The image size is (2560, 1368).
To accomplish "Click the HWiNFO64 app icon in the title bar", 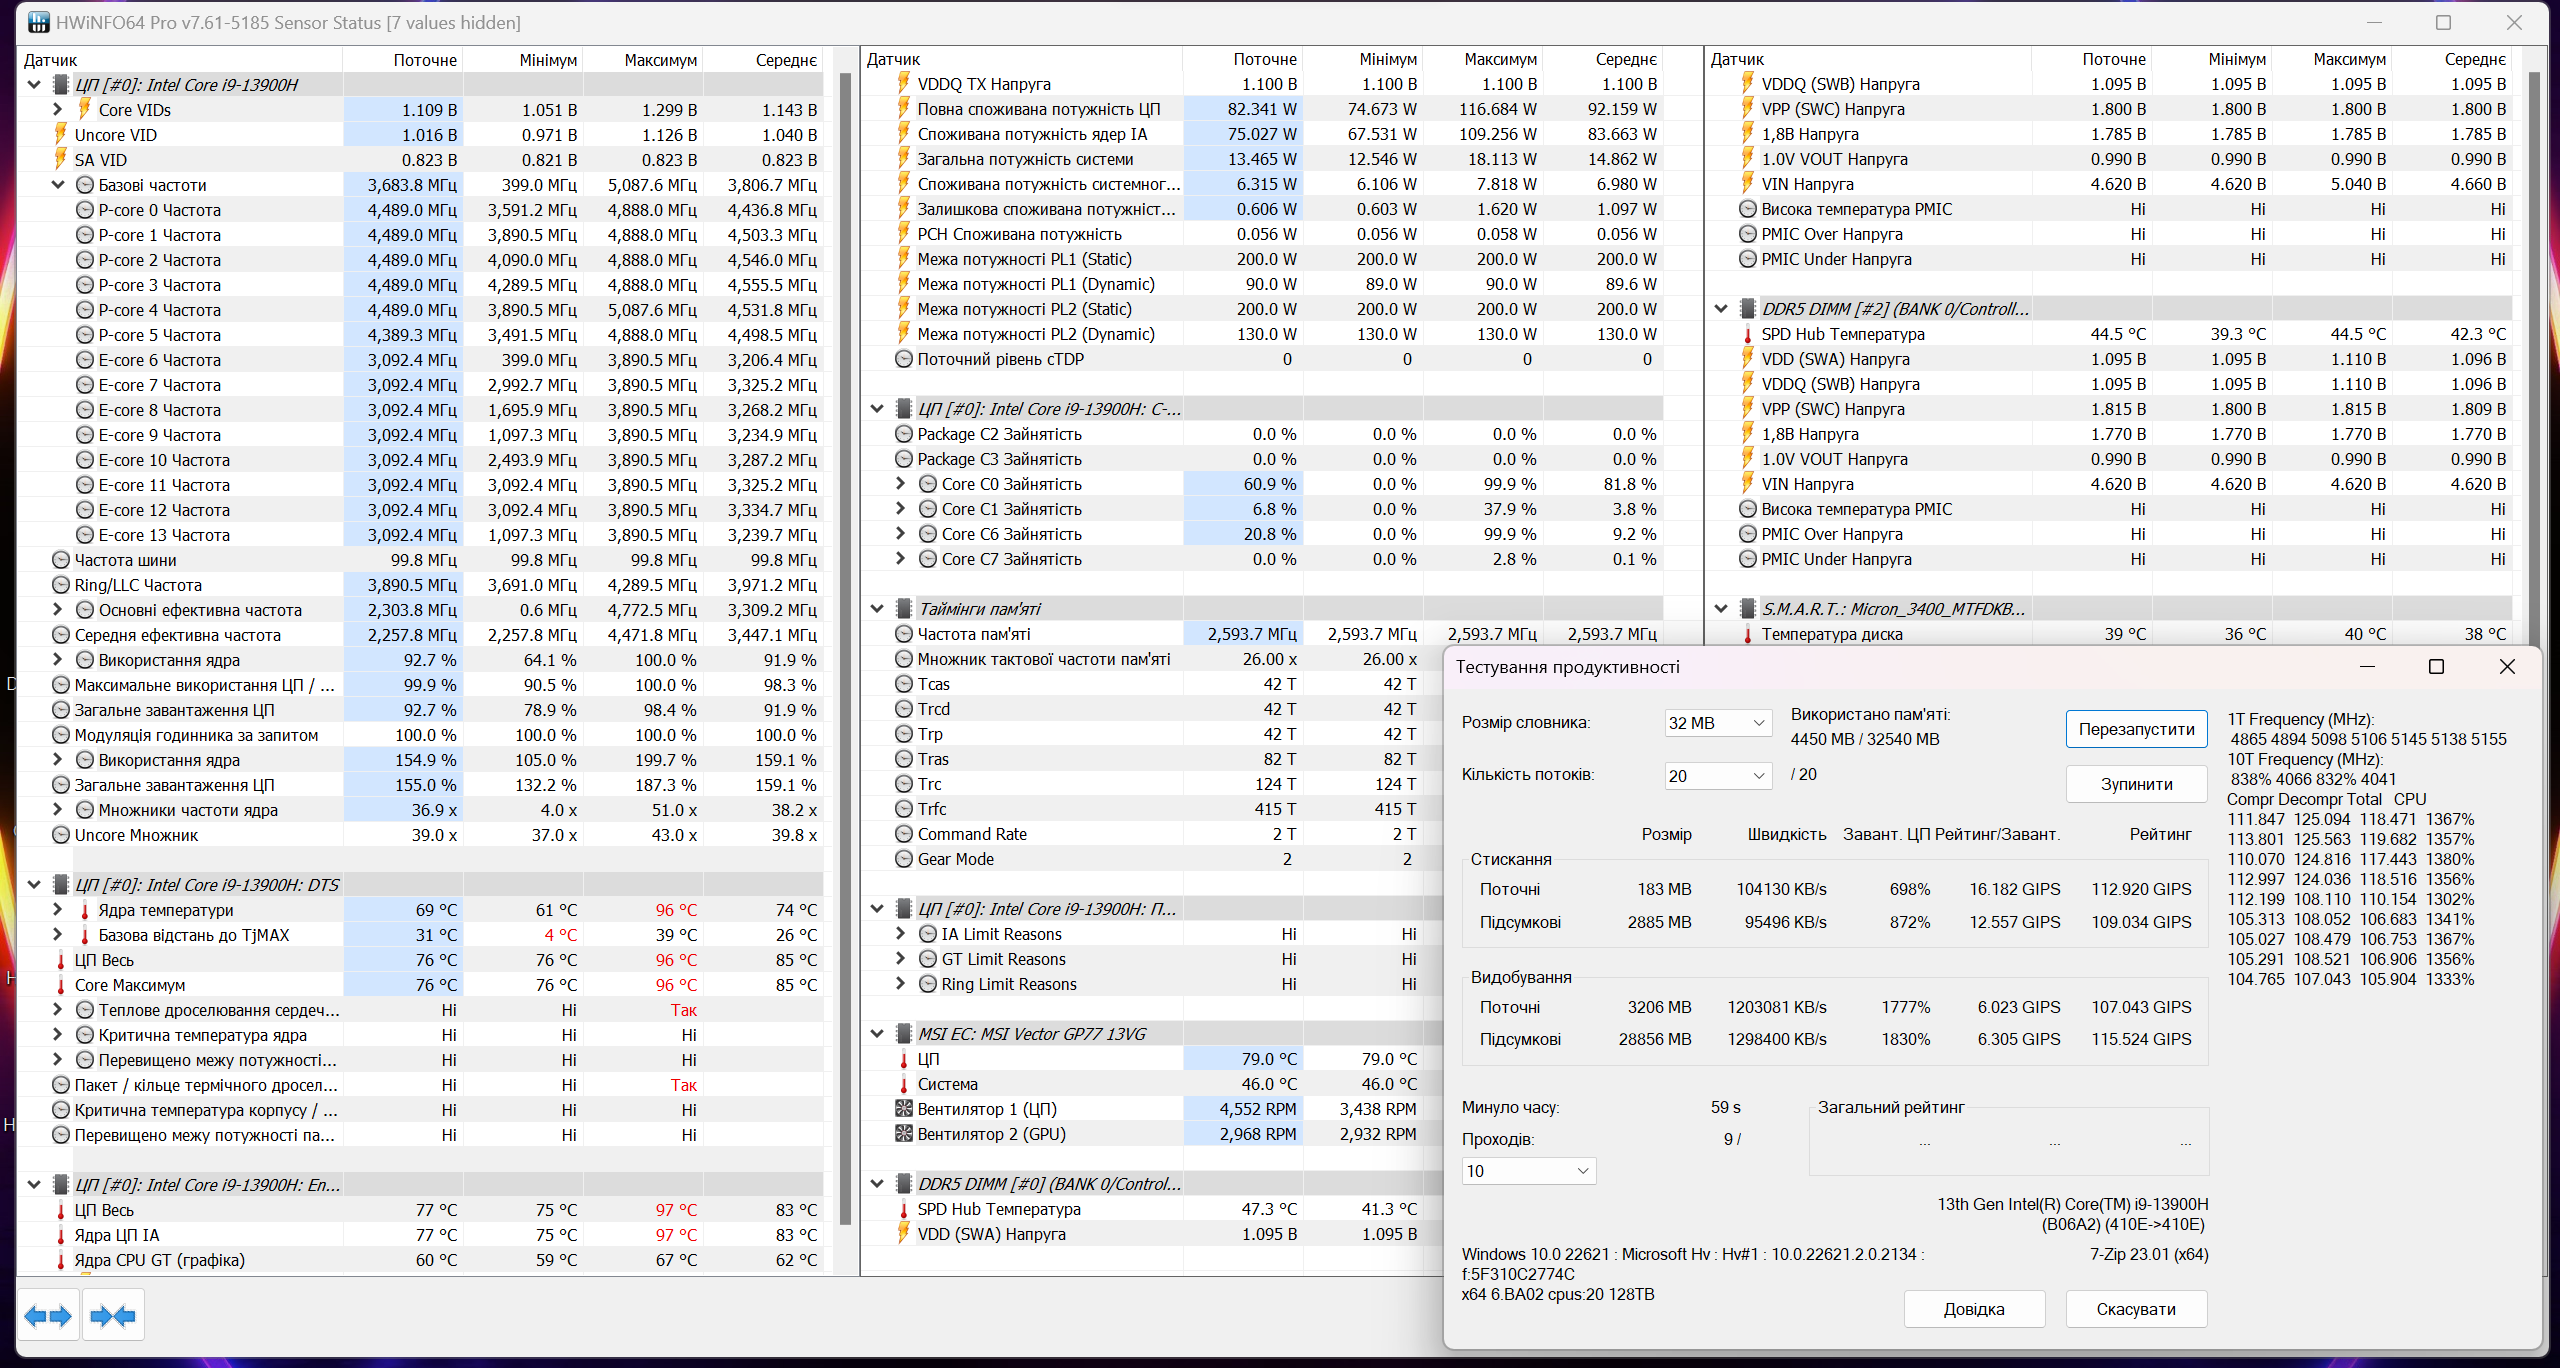I will pyautogui.click(x=38, y=22).
